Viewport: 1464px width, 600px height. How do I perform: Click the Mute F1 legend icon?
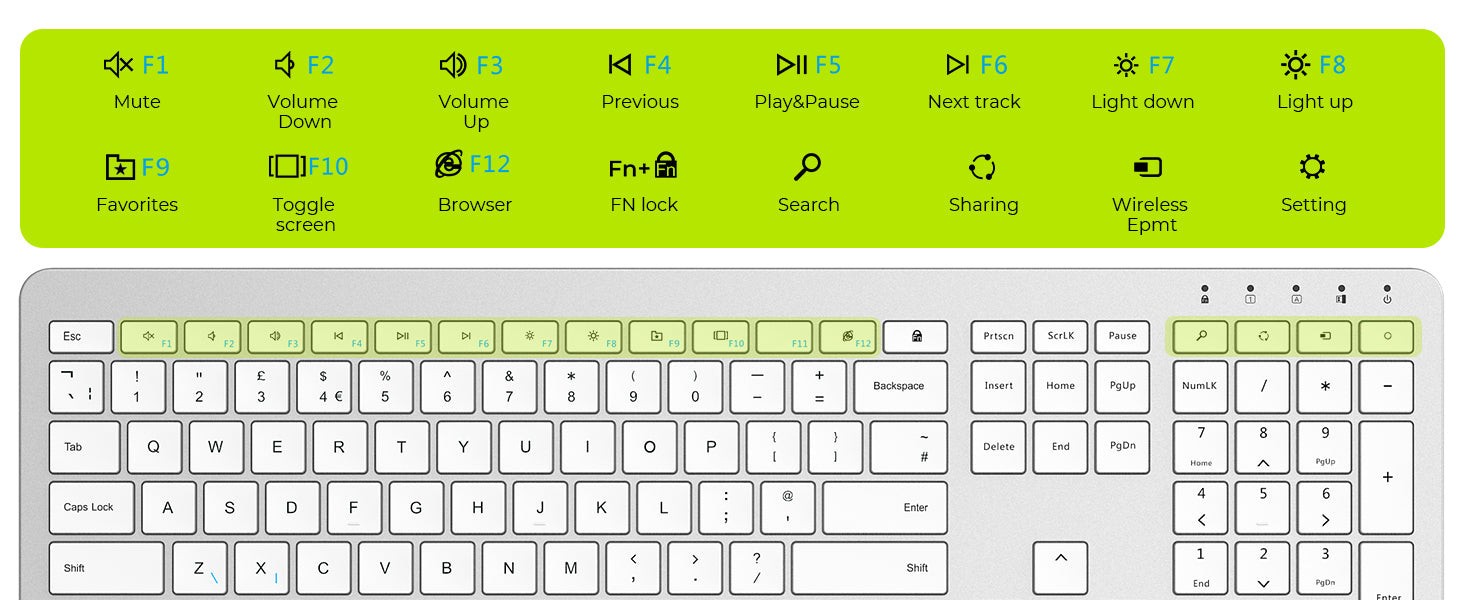click(x=118, y=65)
